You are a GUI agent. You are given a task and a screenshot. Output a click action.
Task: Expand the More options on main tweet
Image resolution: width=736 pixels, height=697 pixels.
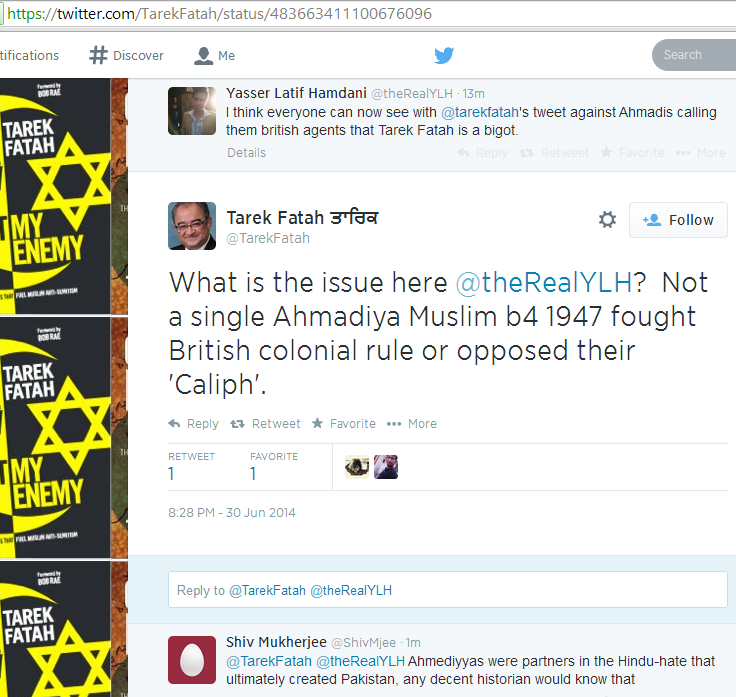click(412, 424)
